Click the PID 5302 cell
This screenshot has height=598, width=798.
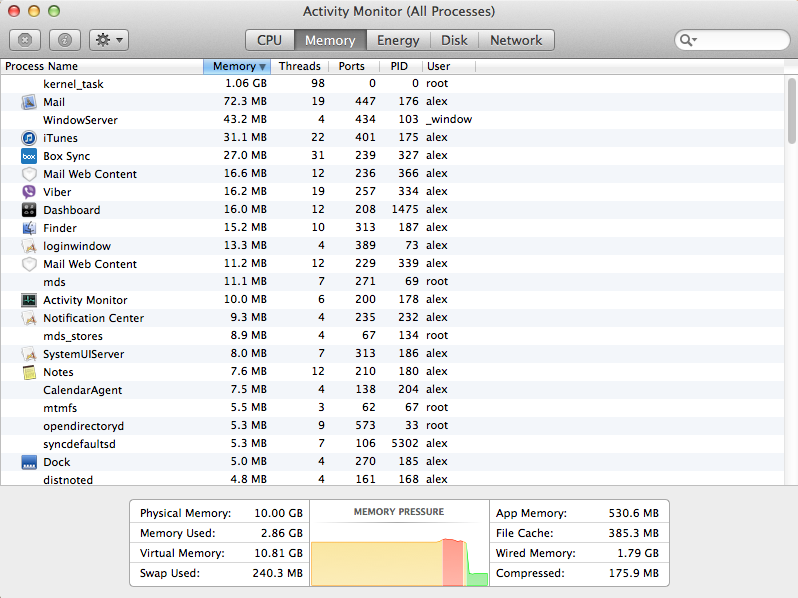click(405, 443)
